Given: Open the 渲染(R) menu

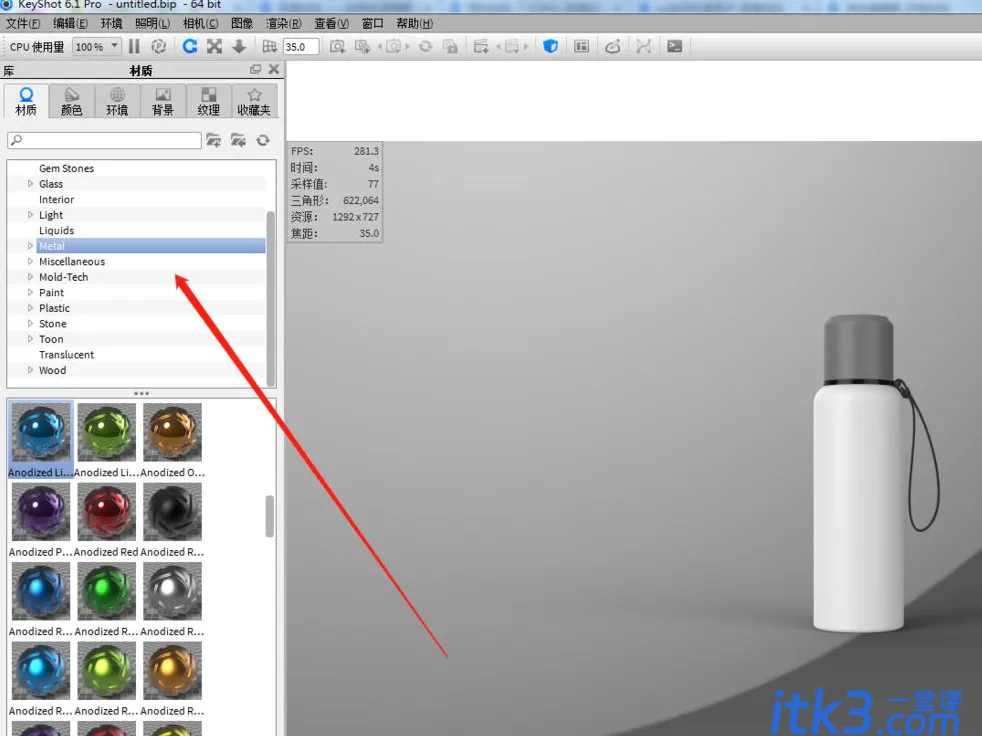Looking at the screenshot, I should pyautogui.click(x=283, y=24).
